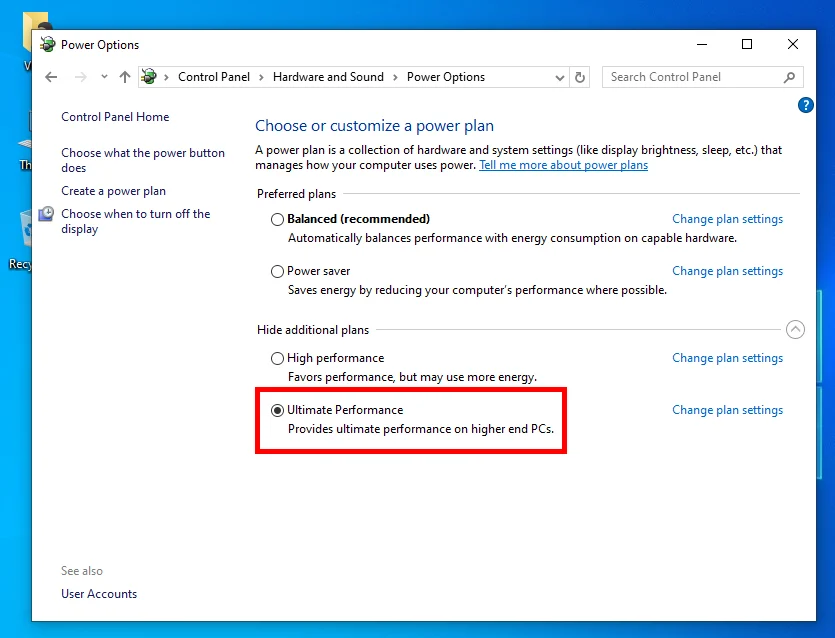This screenshot has width=835, height=638.
Task: Click Control Panel in the breadcrumb
Action: [x=214, y=77]
